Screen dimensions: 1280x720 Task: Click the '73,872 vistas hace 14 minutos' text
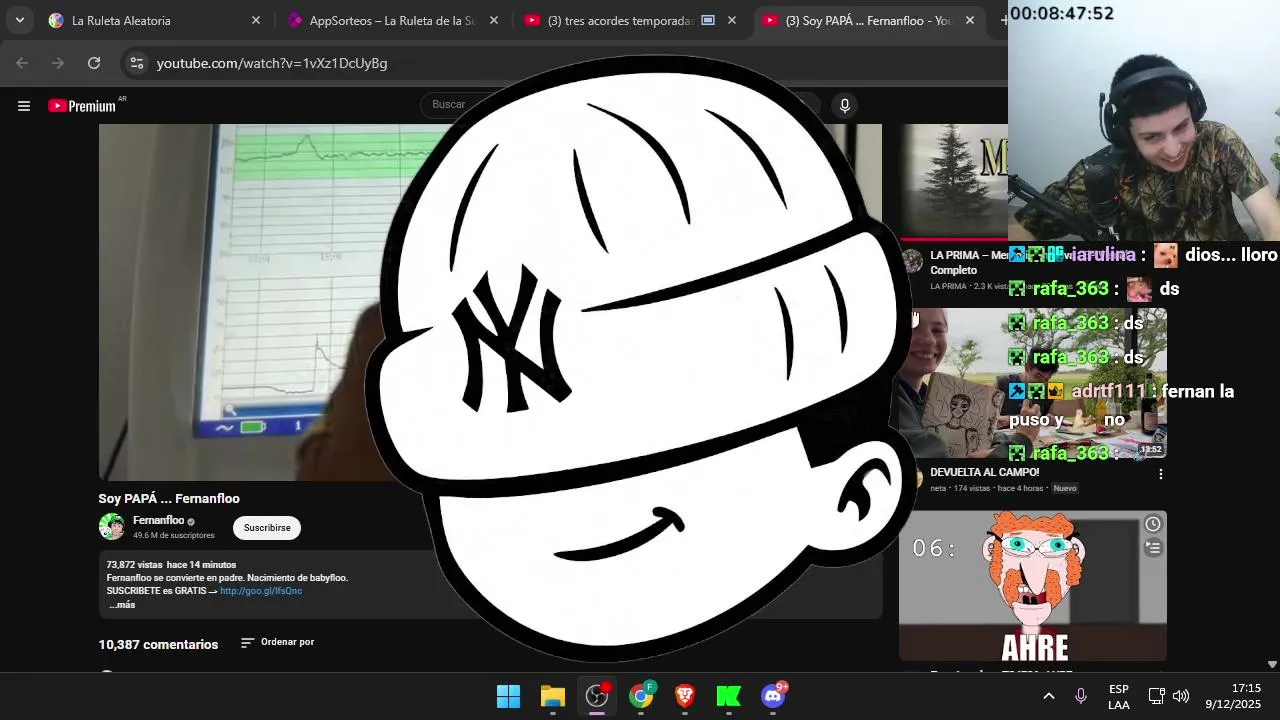(171, 565)
